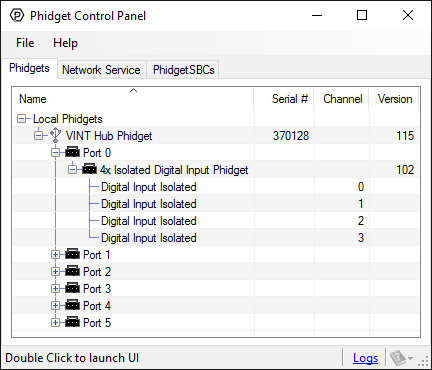Click the device icon of 4x Isolated Digital Input Phidget

(x=89, y=169)
